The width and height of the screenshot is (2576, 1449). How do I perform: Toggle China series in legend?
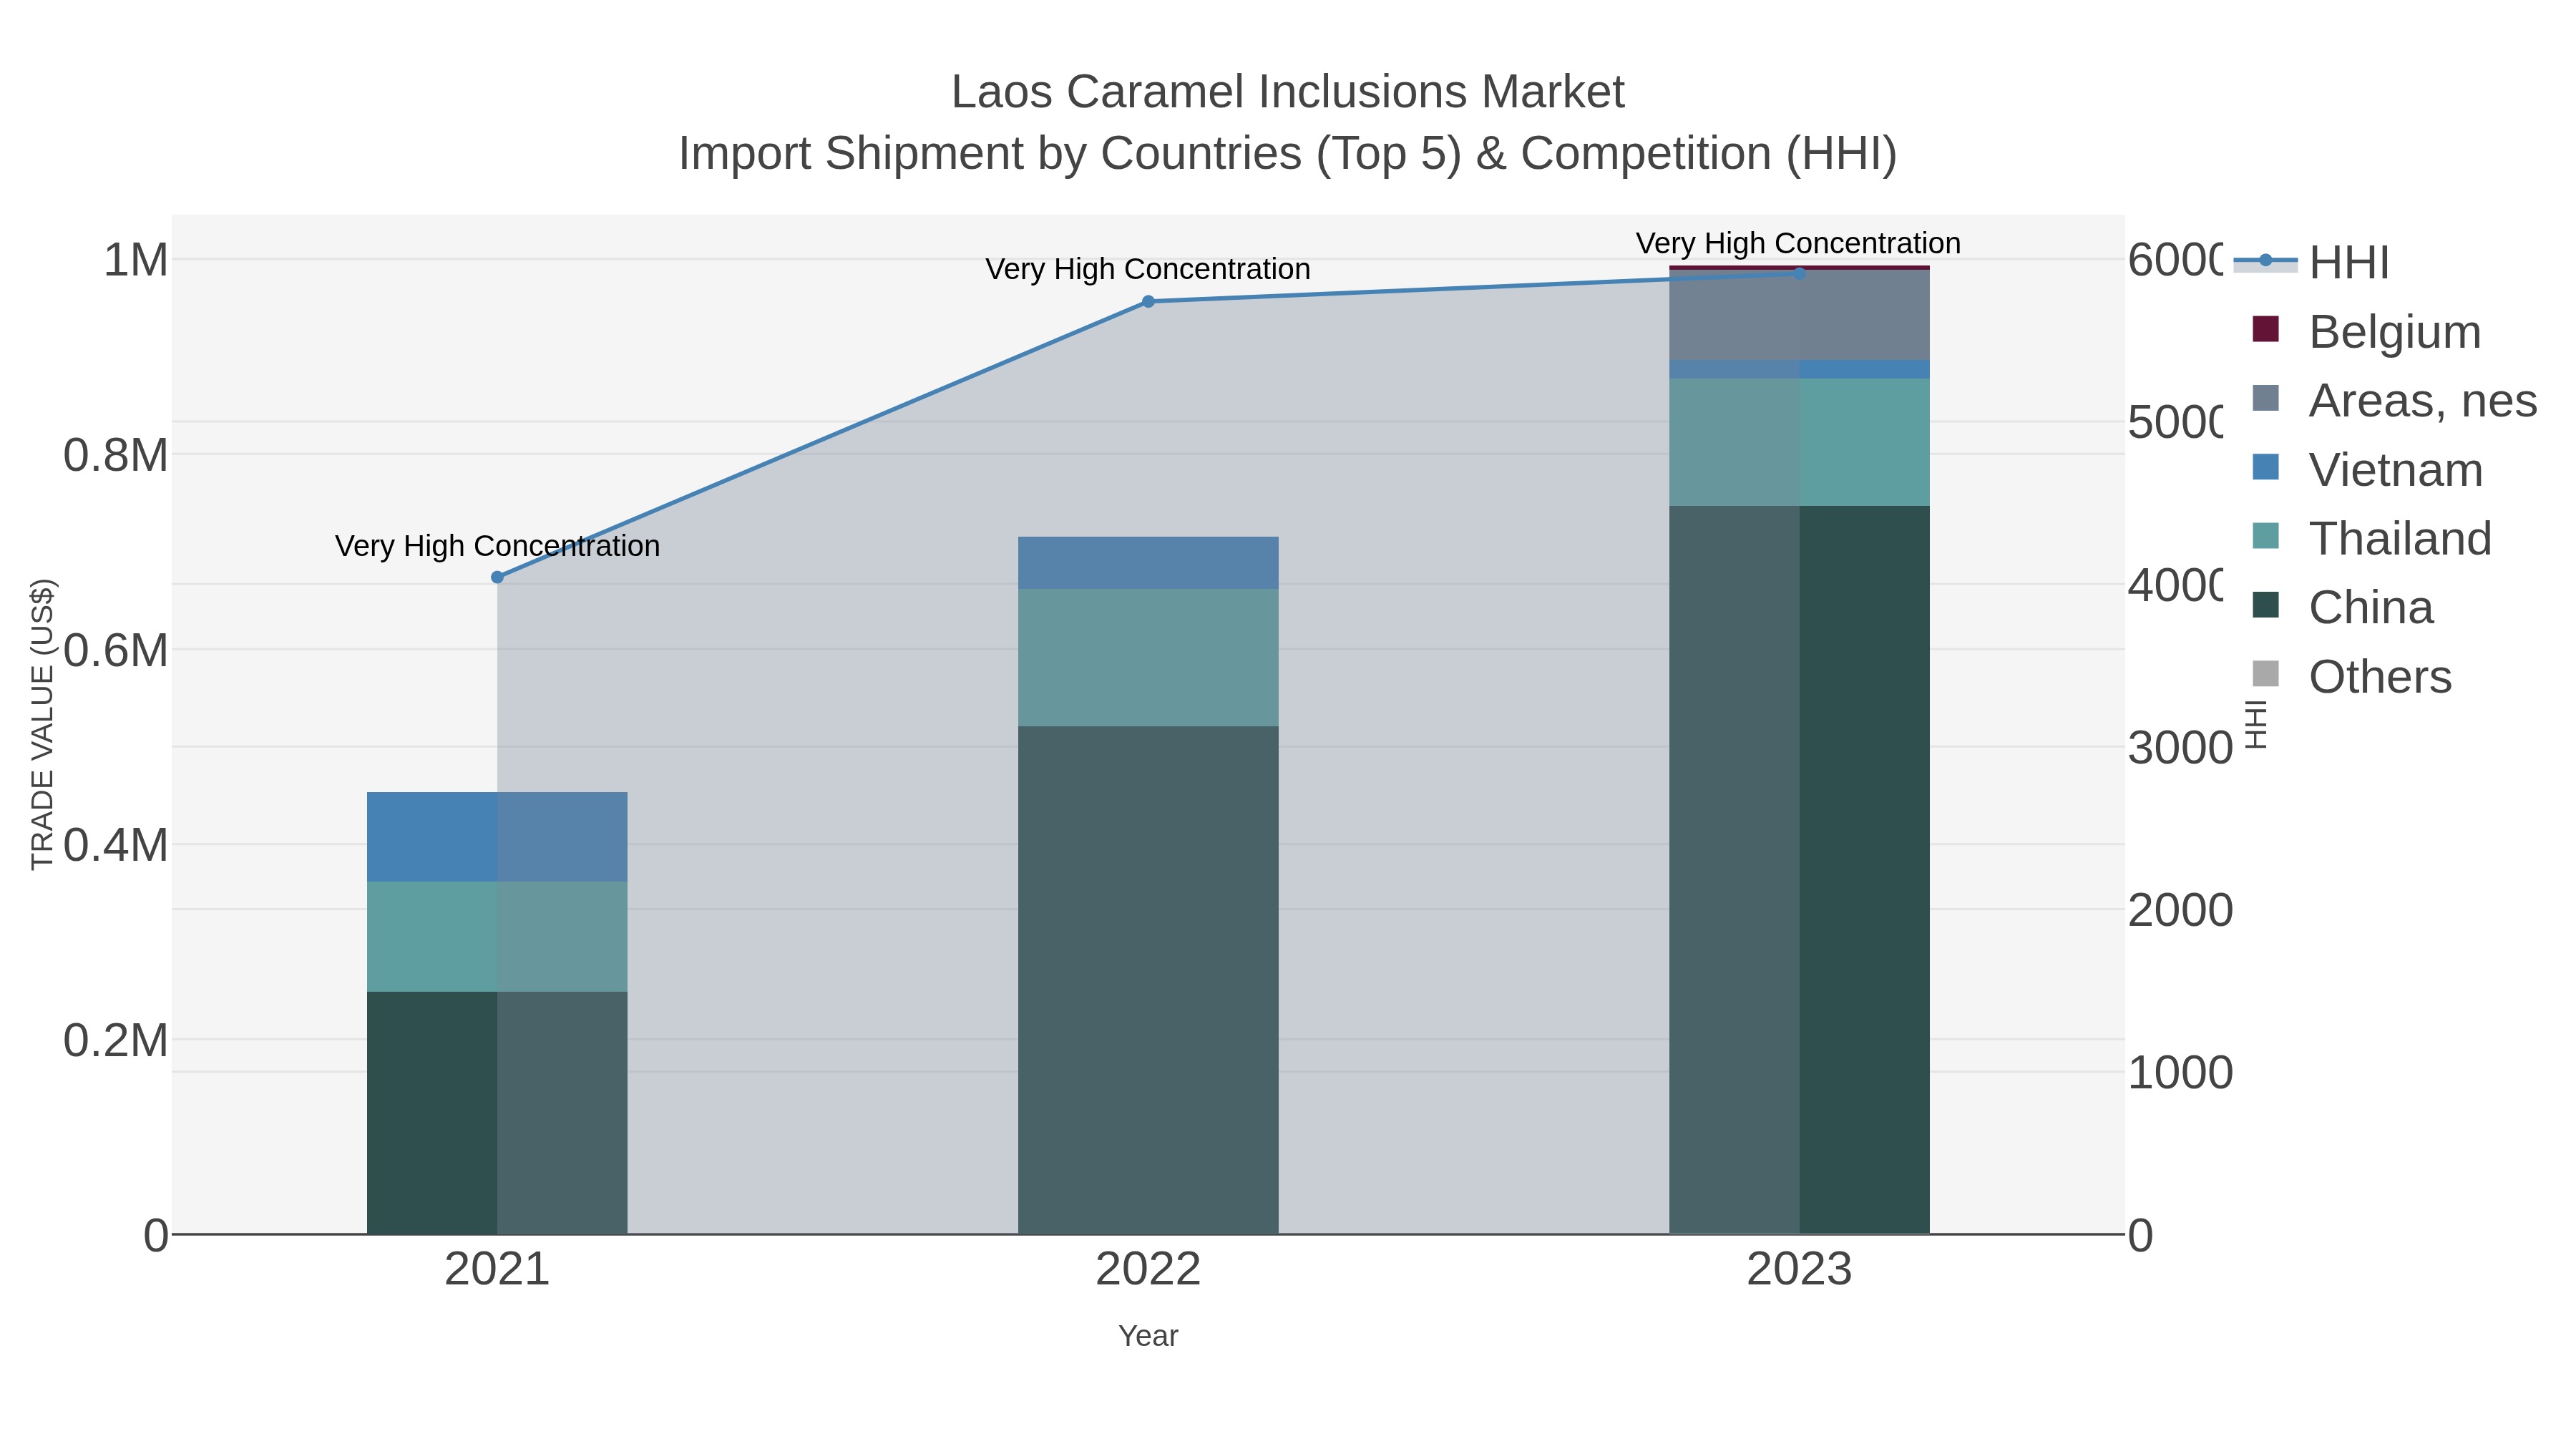pyautogui.click(x=2343, y=607)
